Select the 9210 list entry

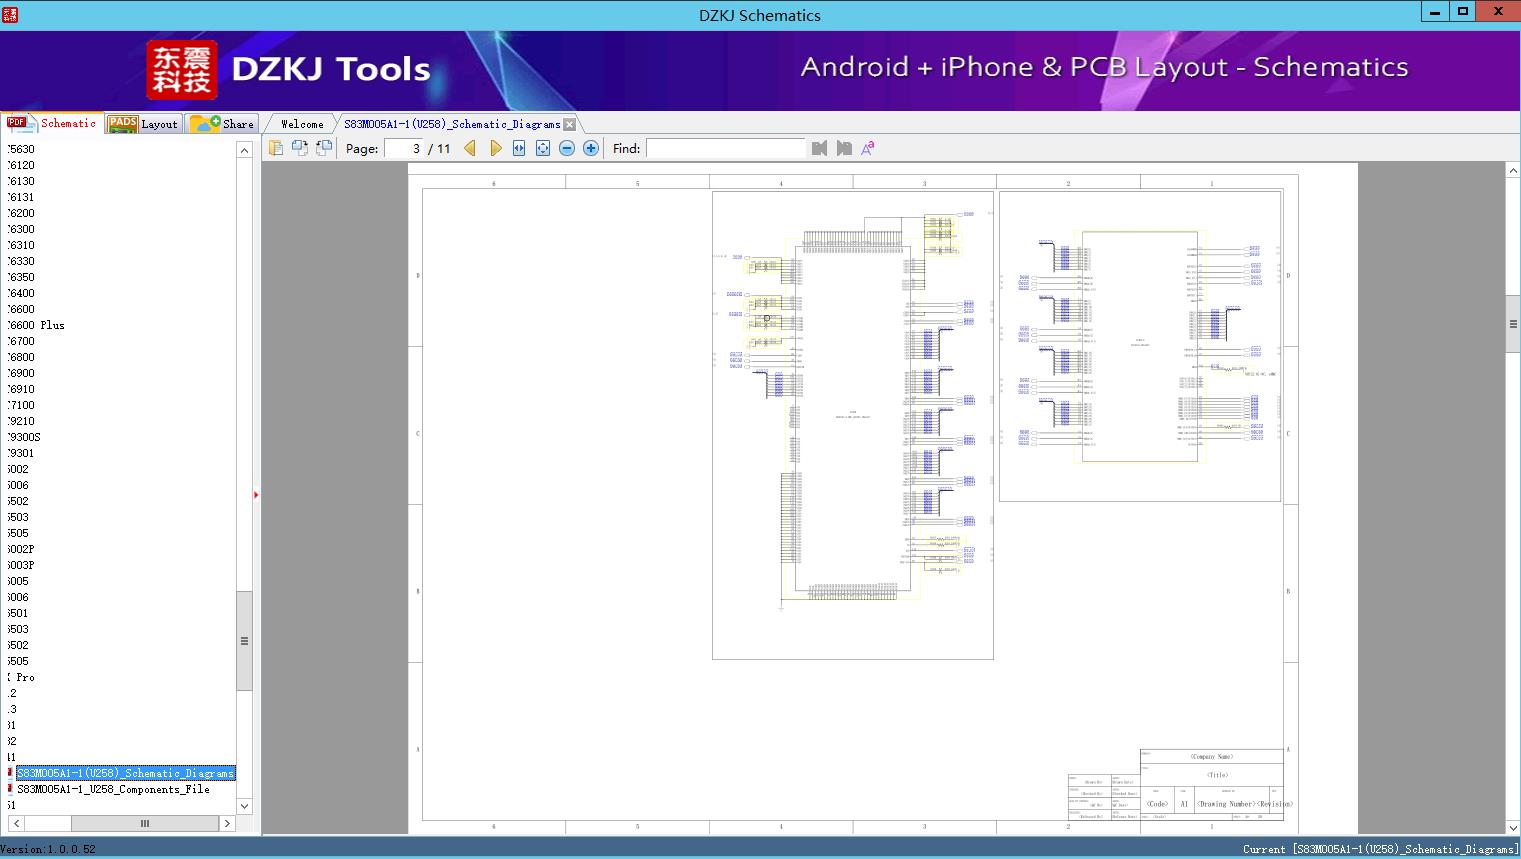coord(21,421)
